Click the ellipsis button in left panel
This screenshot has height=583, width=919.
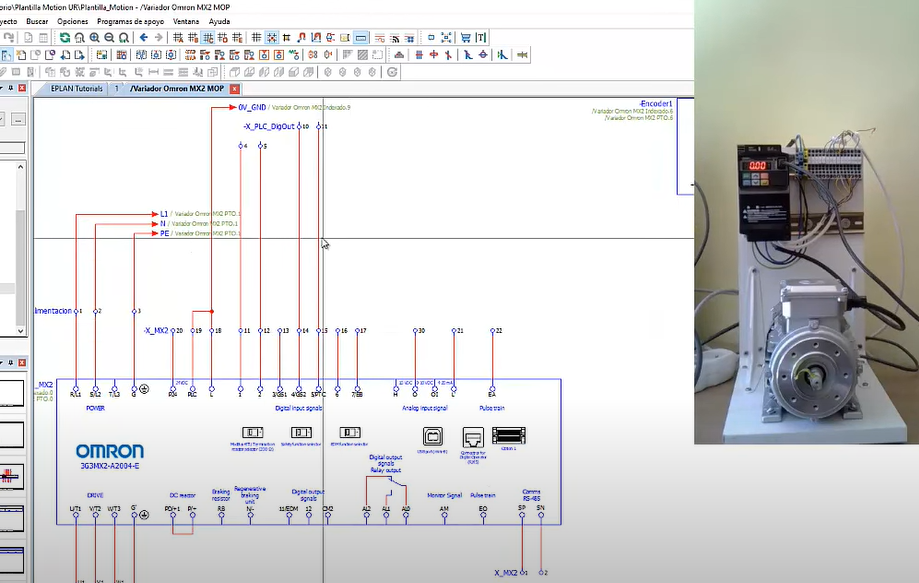coord(18,120)
